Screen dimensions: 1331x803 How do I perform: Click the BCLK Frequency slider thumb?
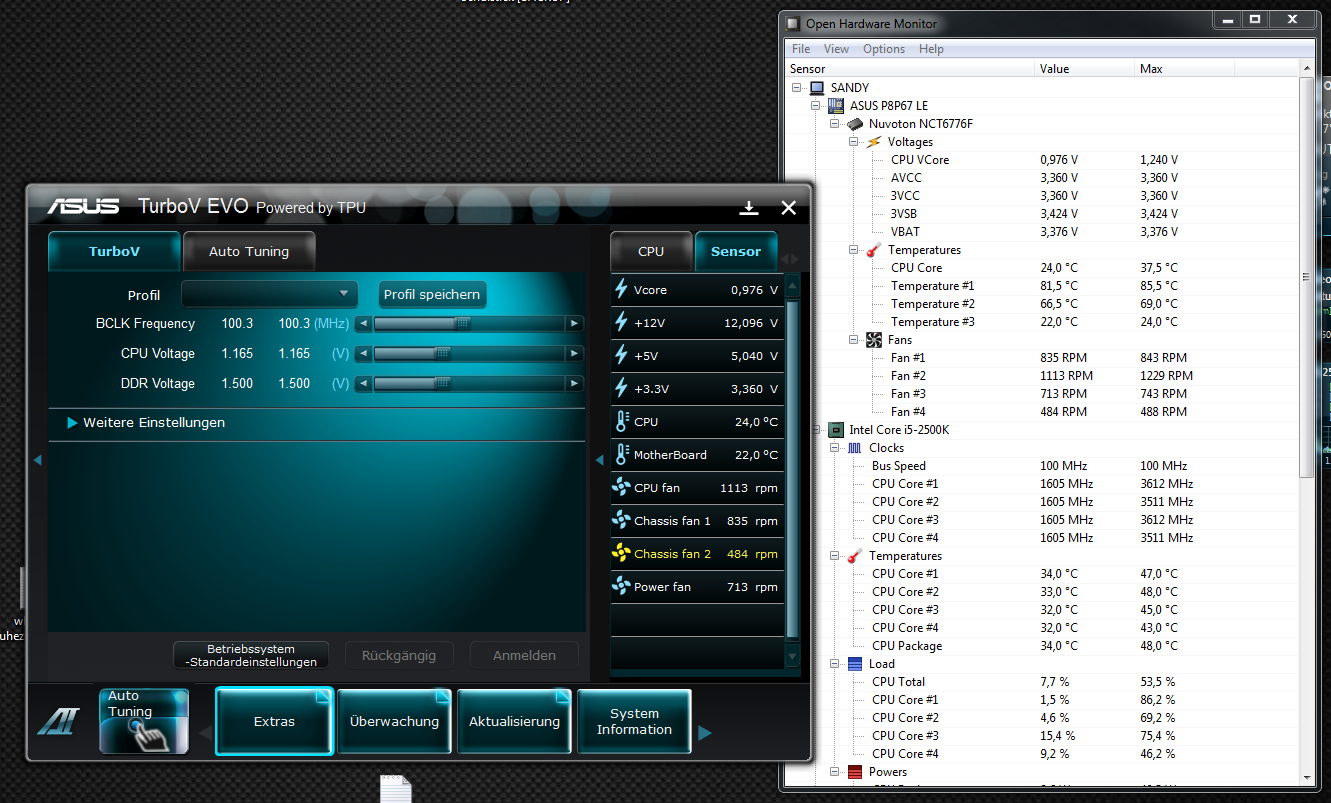pyautogui.click(x=462, y=324)
